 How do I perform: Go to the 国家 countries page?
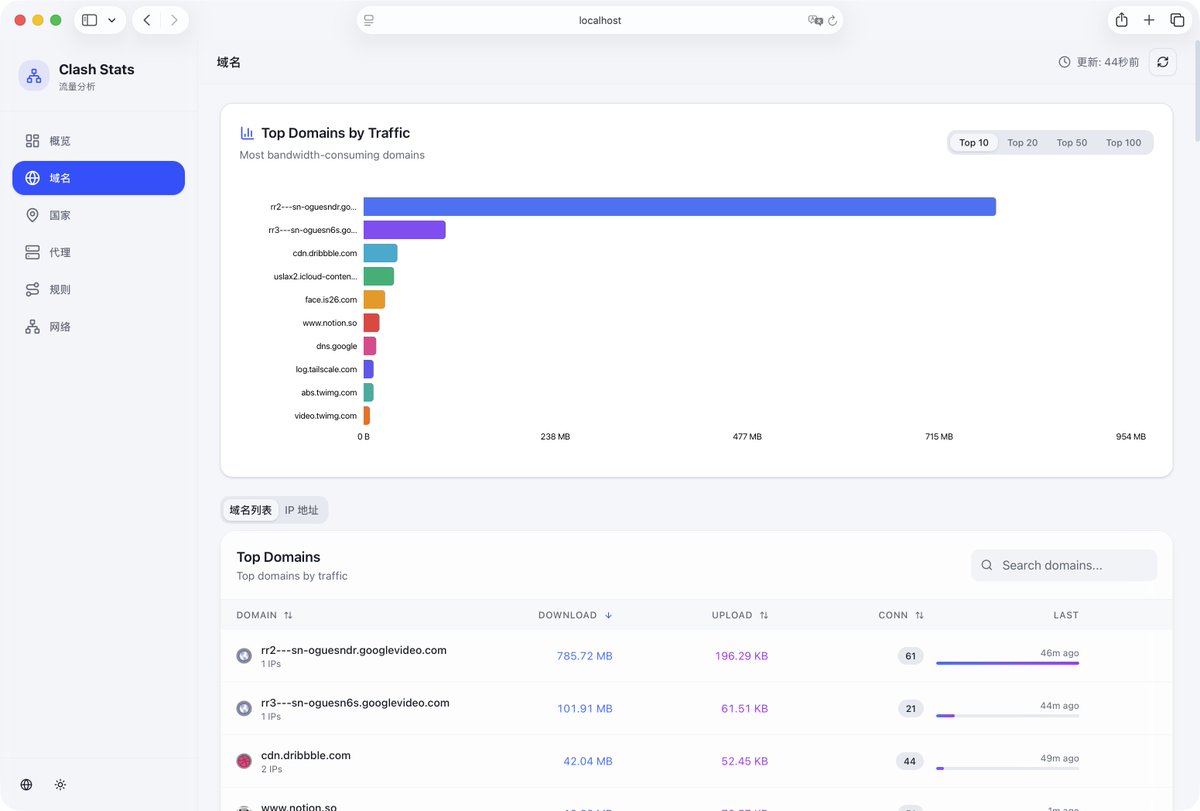98,215
